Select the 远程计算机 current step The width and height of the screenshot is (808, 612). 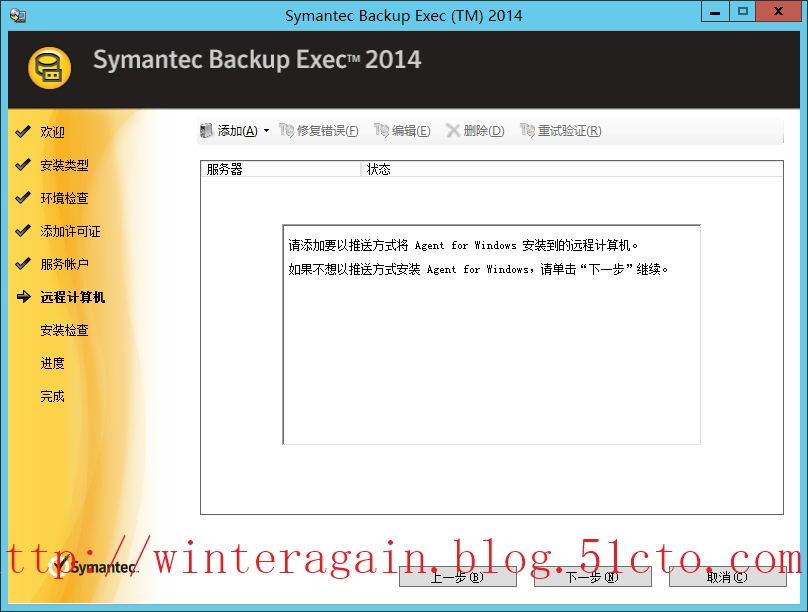(73, 297)
